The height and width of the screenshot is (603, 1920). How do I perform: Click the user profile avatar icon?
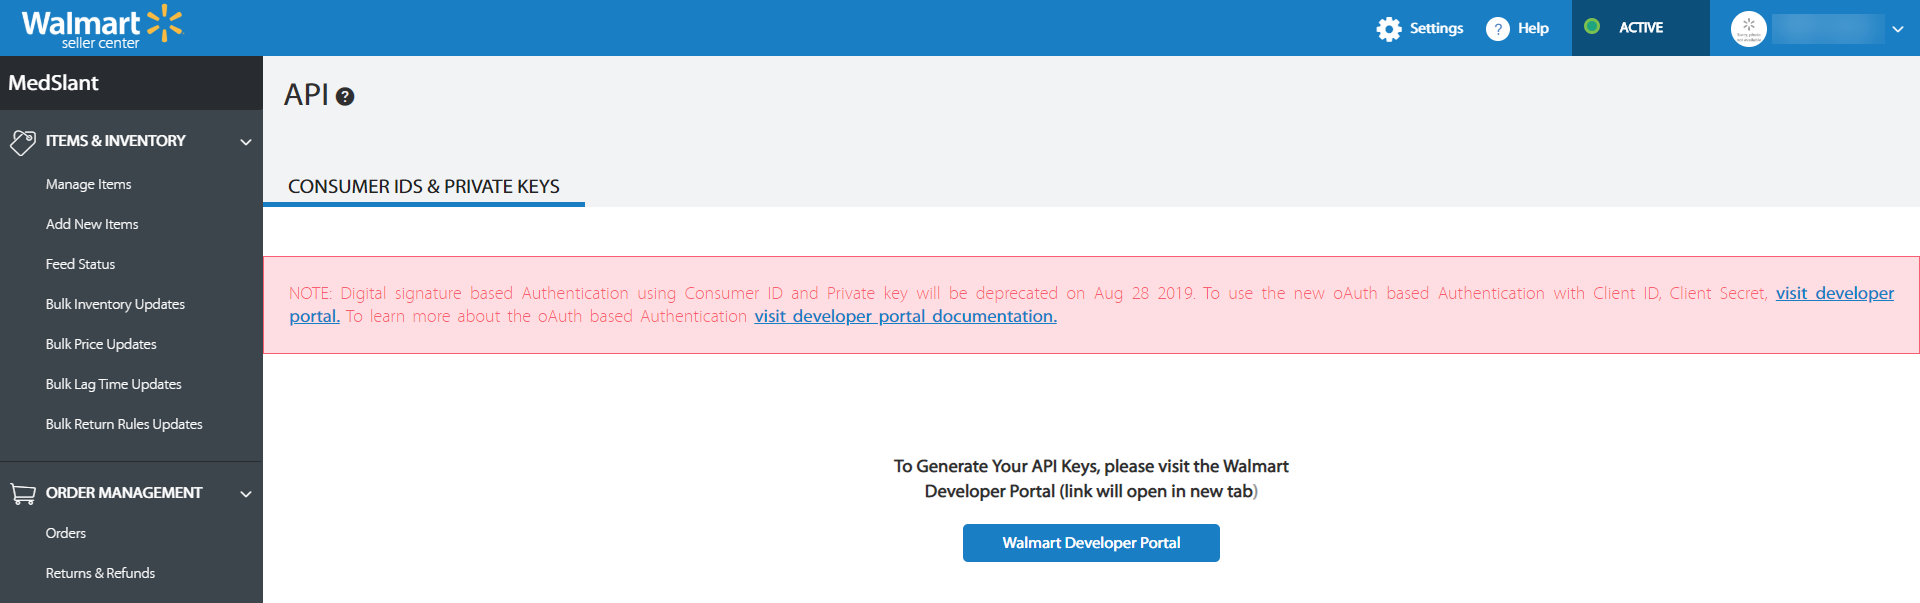click(x=1749, y=29)
